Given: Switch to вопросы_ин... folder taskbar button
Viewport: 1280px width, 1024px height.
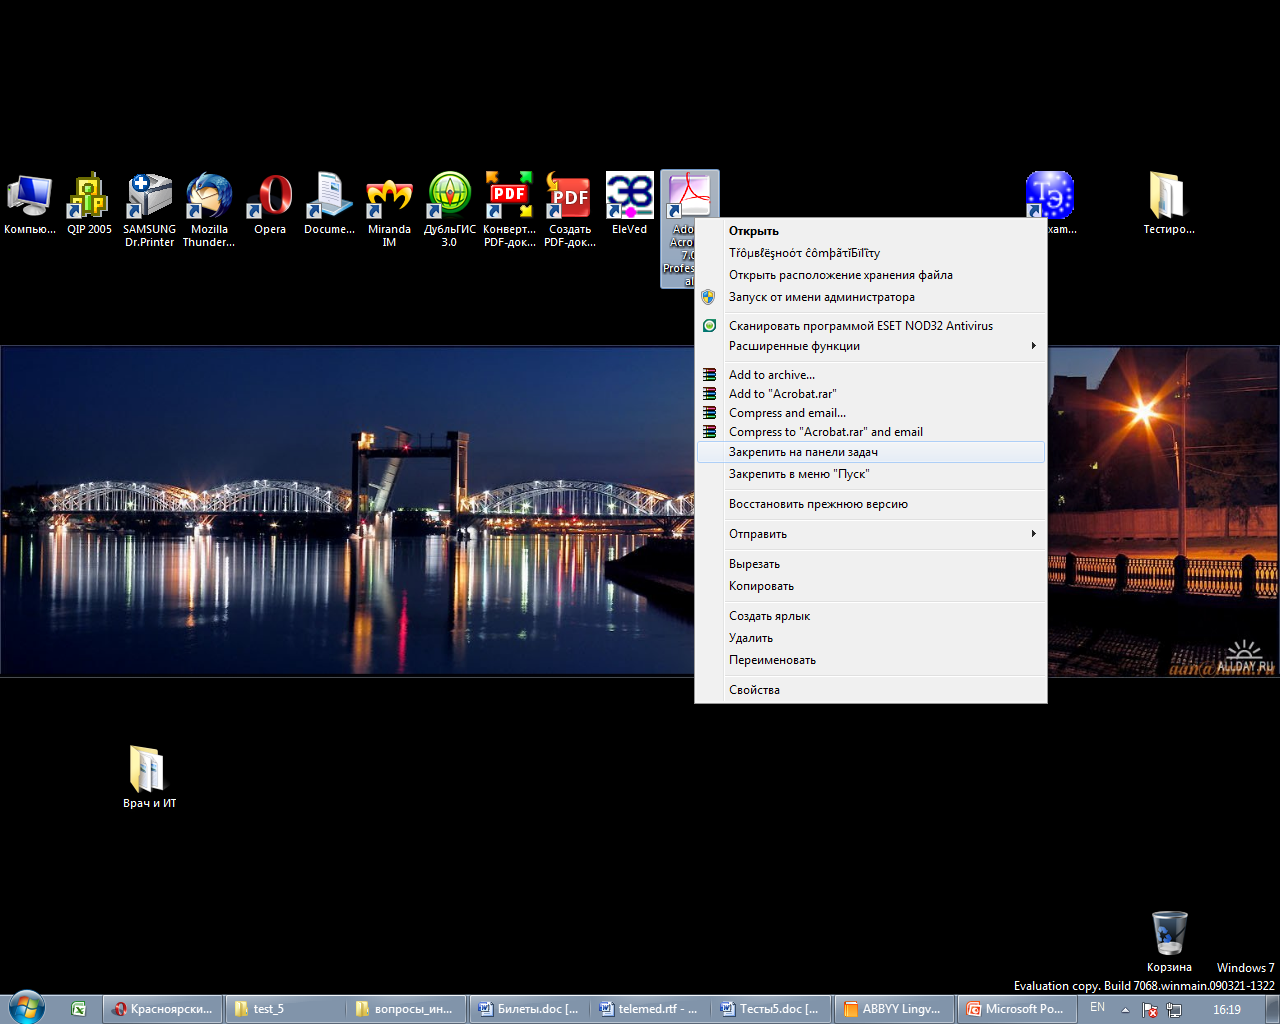Looking at the screenshot, I should tap(406, 1009).
